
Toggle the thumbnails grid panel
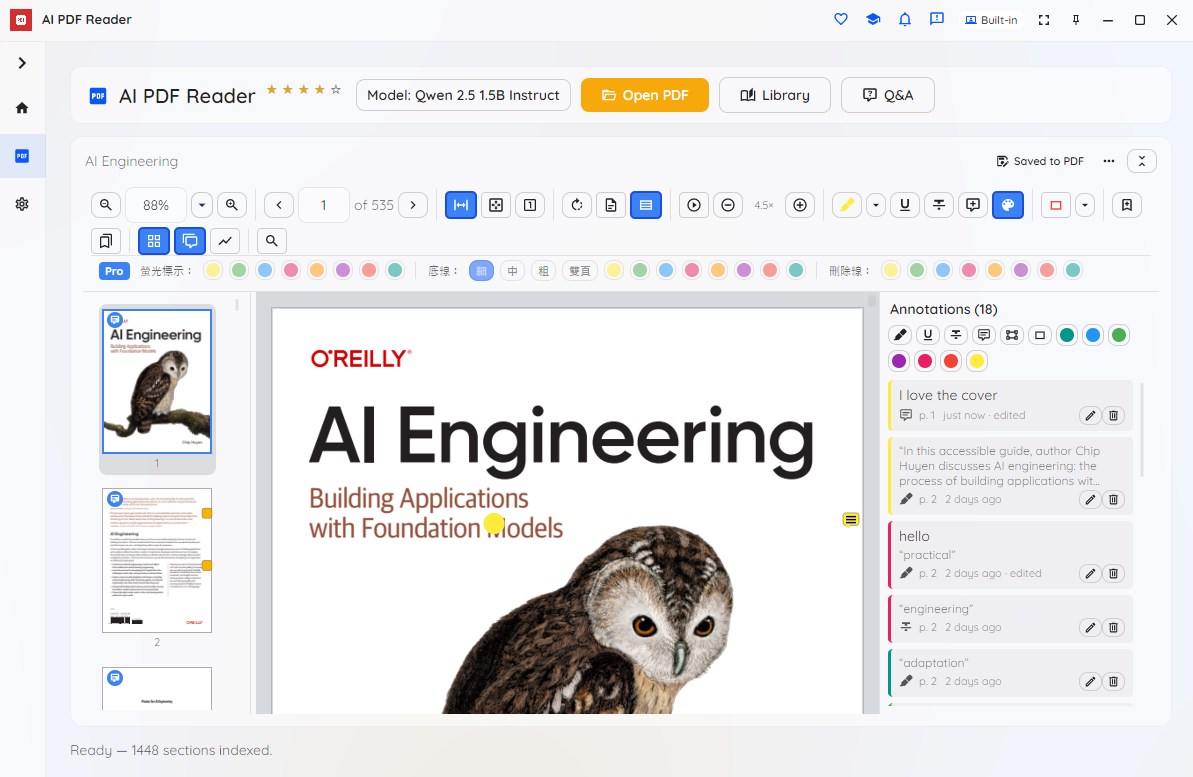pos(154,241)
